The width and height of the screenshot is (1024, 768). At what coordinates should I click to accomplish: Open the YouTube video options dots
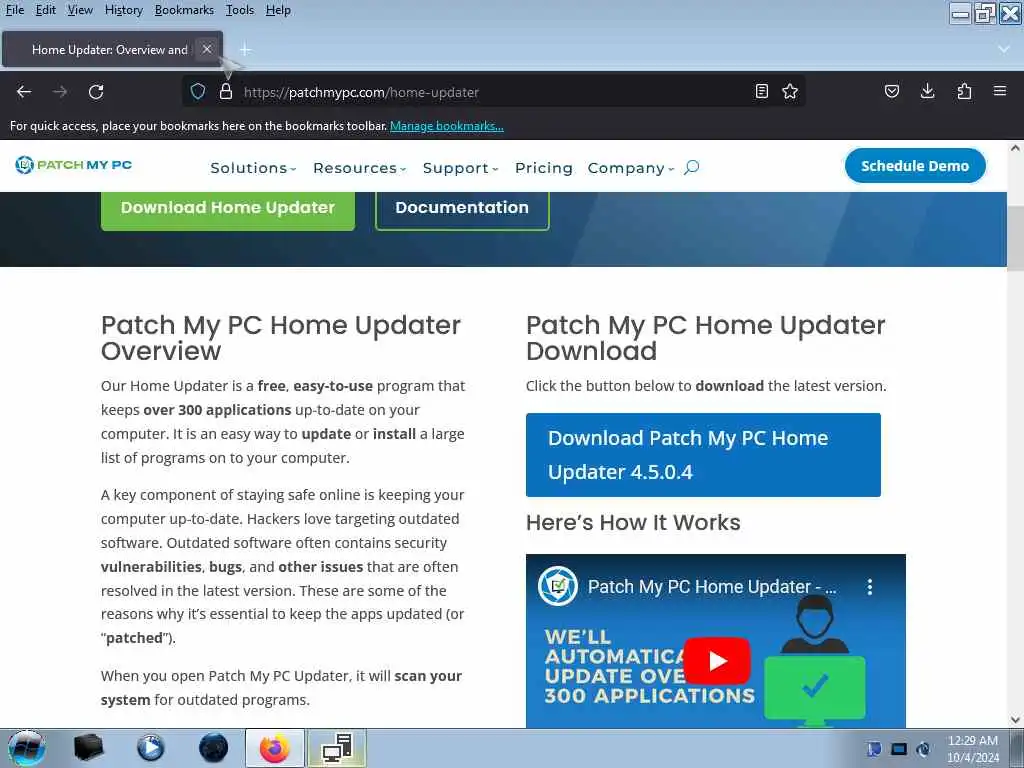(x=869, y=586)
